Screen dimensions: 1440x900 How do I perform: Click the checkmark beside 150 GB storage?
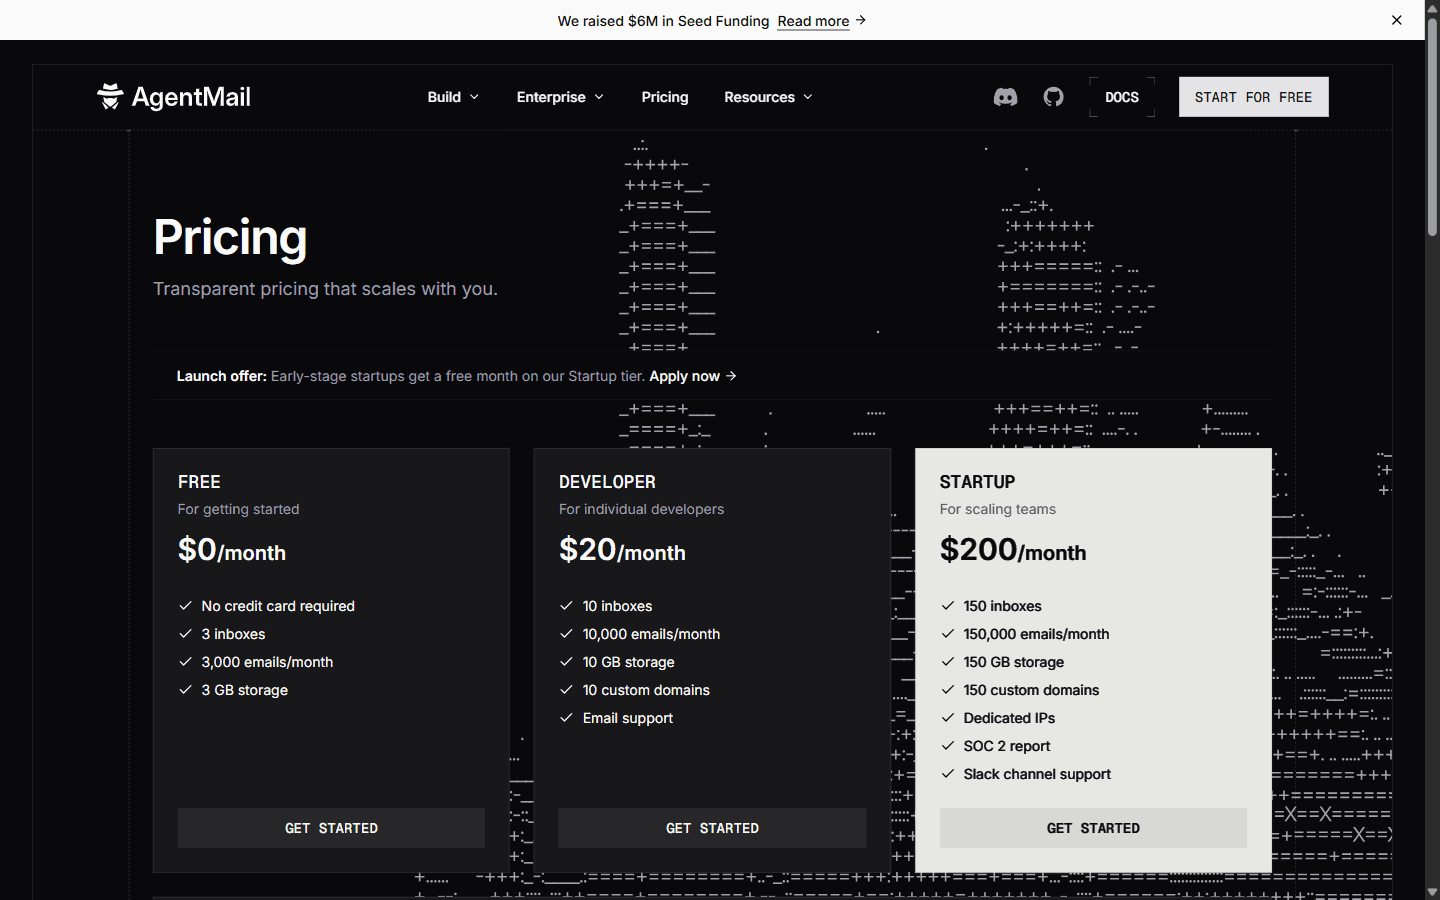point(947,662)
